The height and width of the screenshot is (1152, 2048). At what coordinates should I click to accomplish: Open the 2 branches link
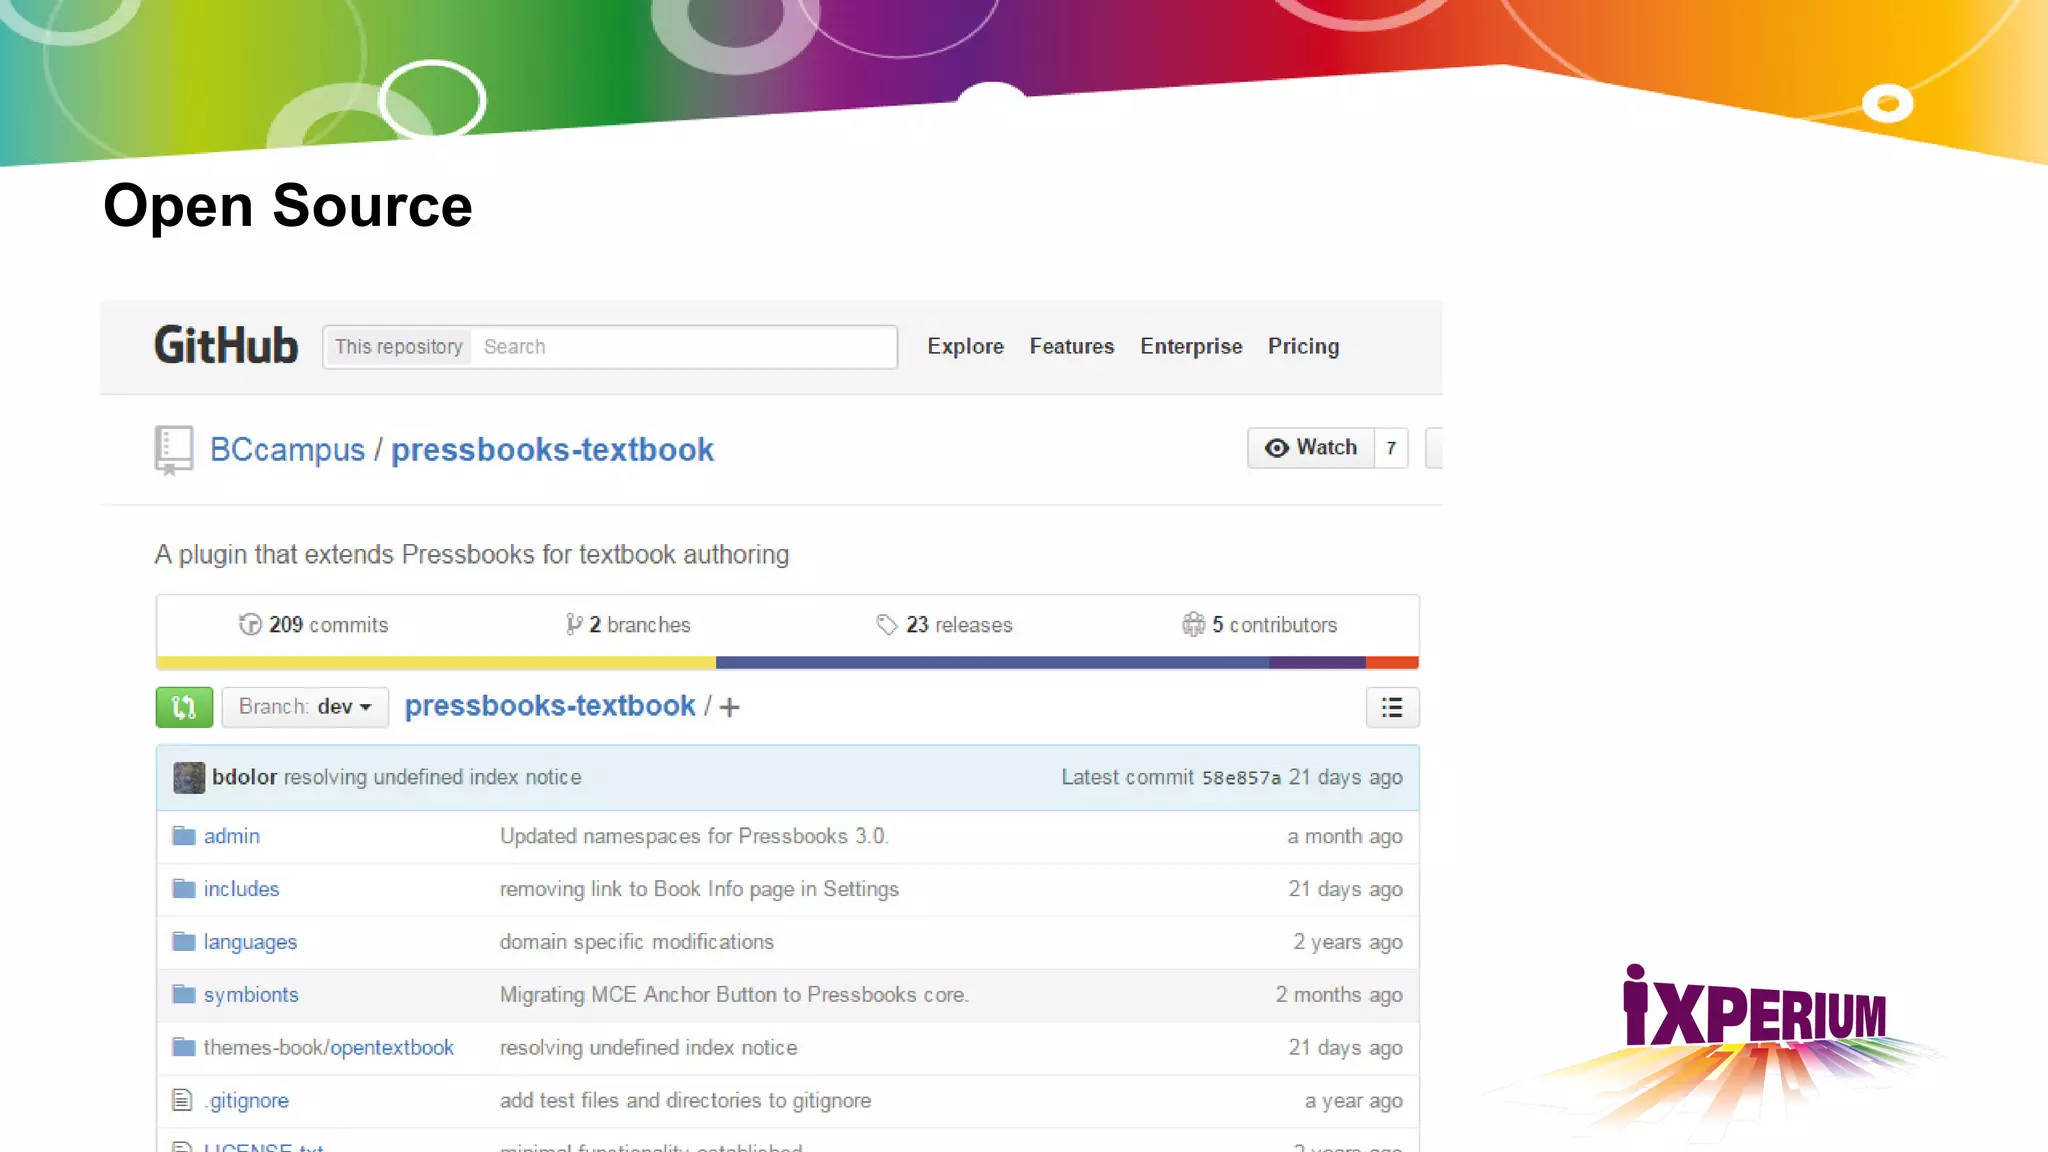[628, 625]
